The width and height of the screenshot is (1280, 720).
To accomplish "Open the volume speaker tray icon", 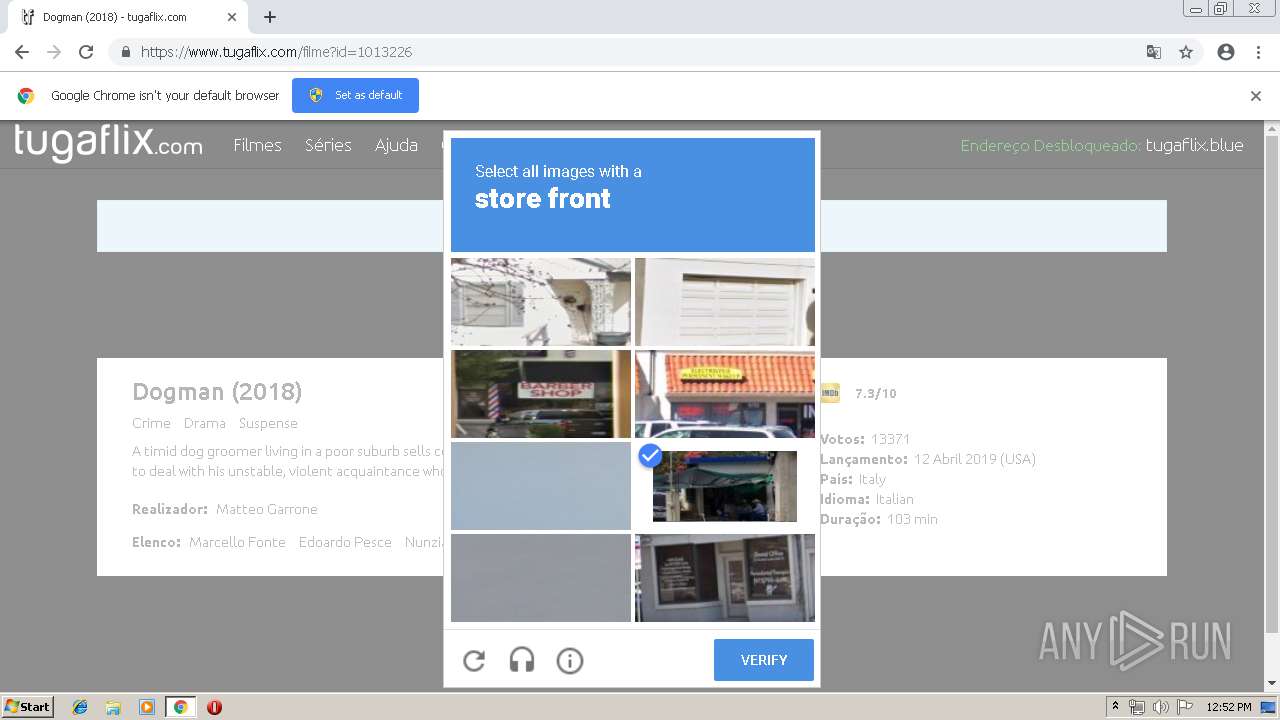I will [x=1161, y=707].
